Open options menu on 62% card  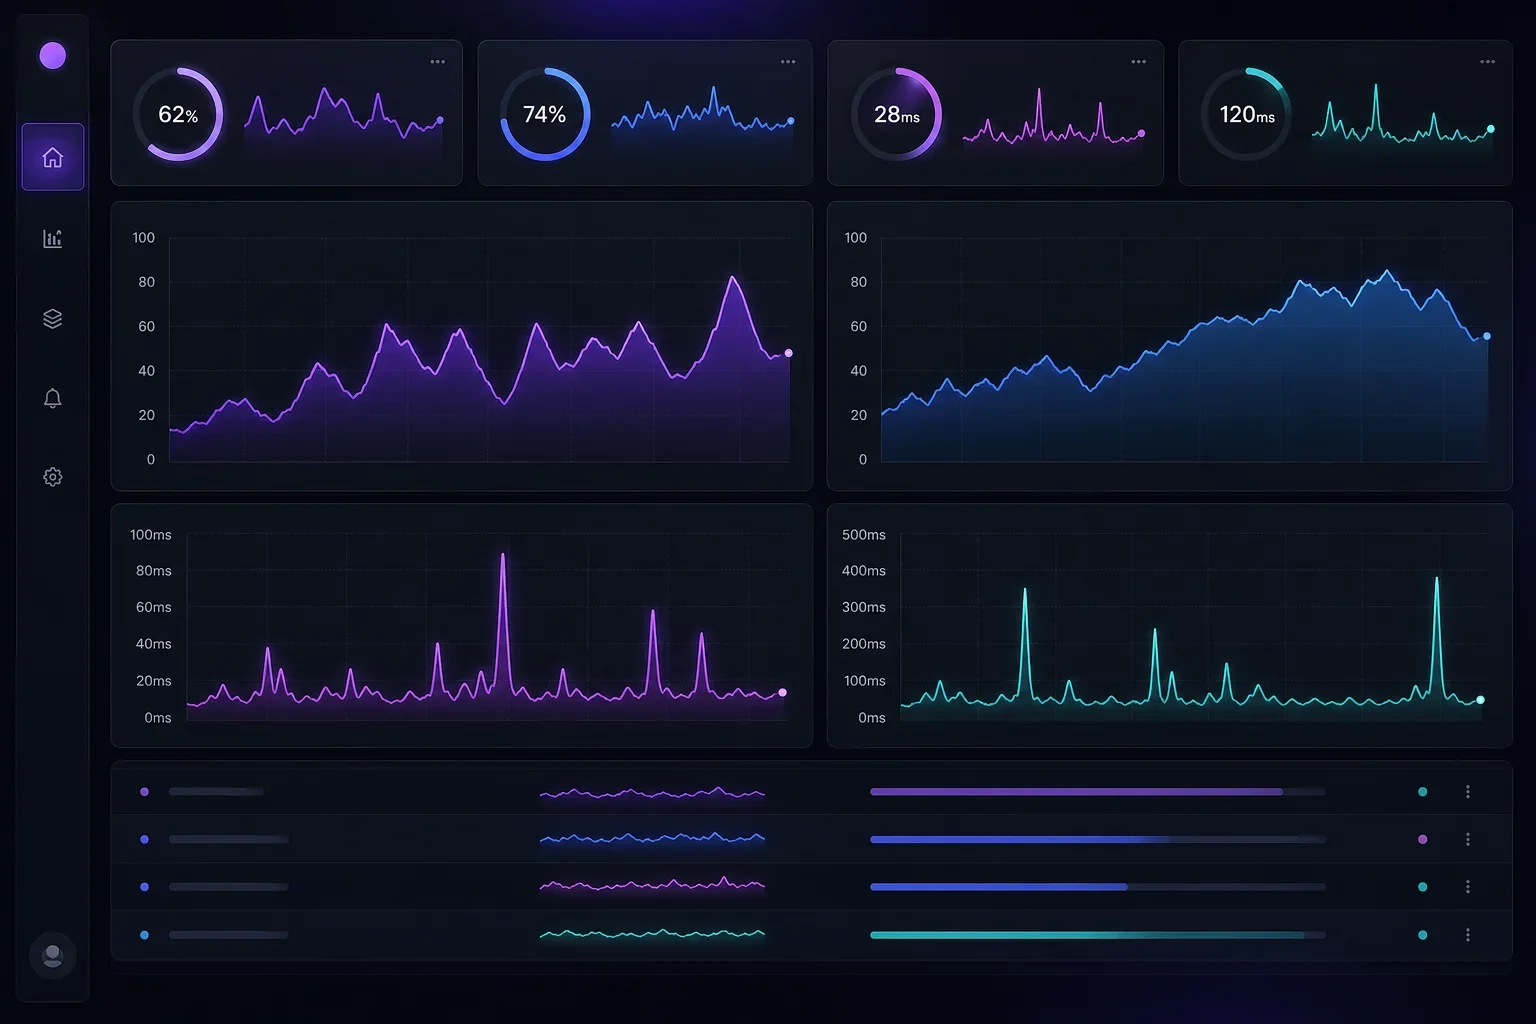tap(438, 62)
